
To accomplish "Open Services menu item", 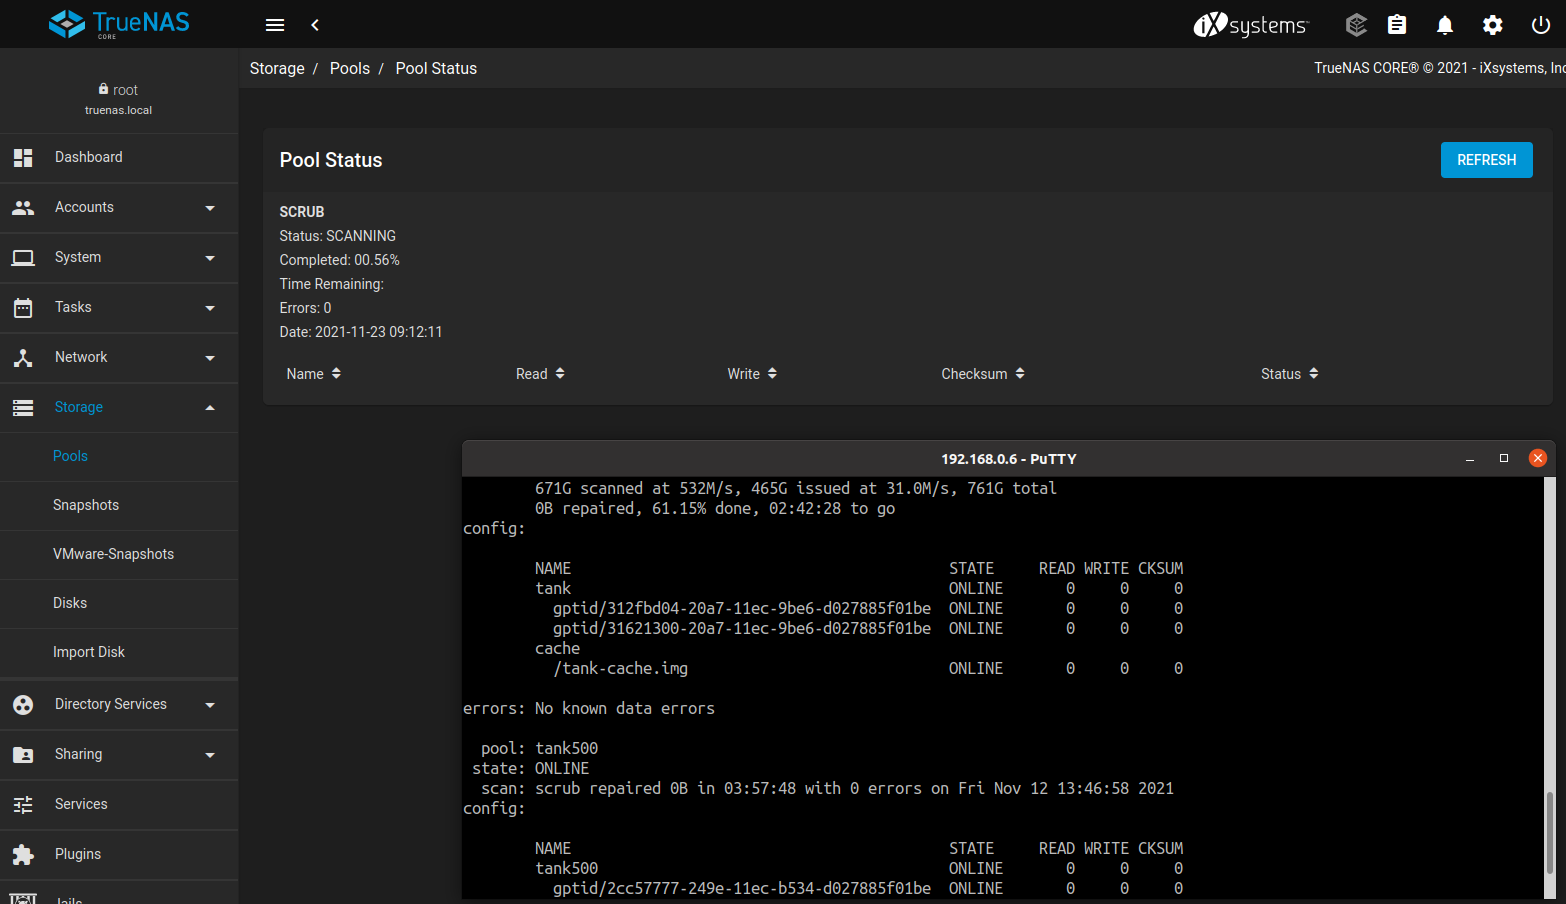I will click(x=119, y=805).
